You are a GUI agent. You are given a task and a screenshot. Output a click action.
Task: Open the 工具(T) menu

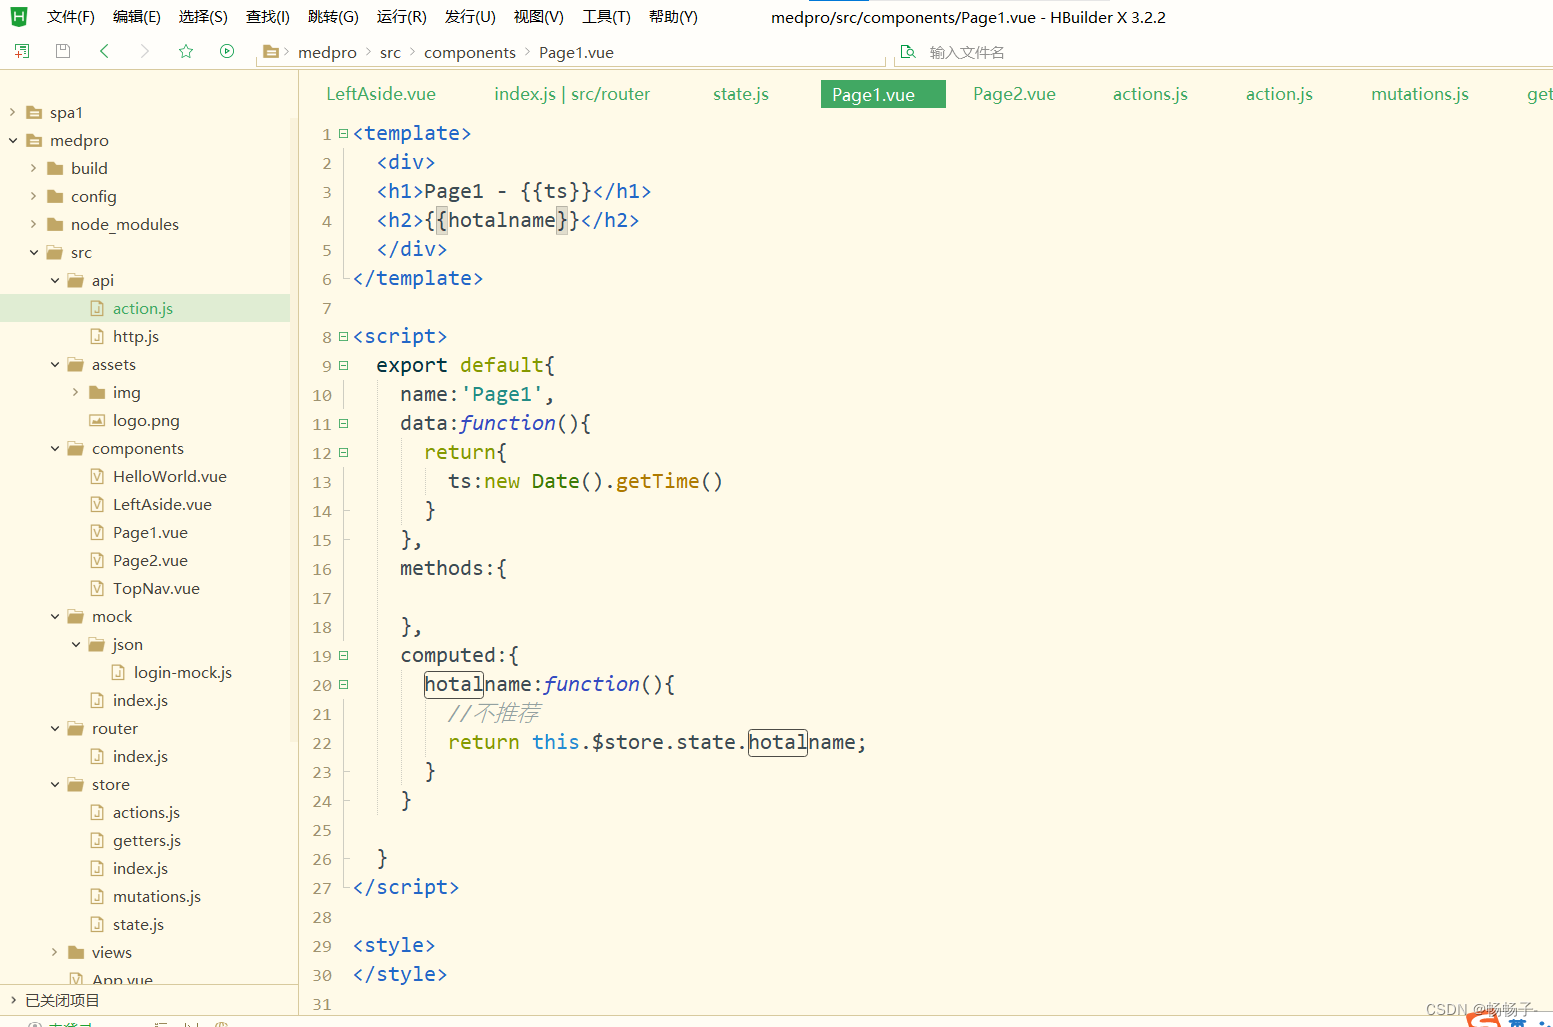(607, 17)
